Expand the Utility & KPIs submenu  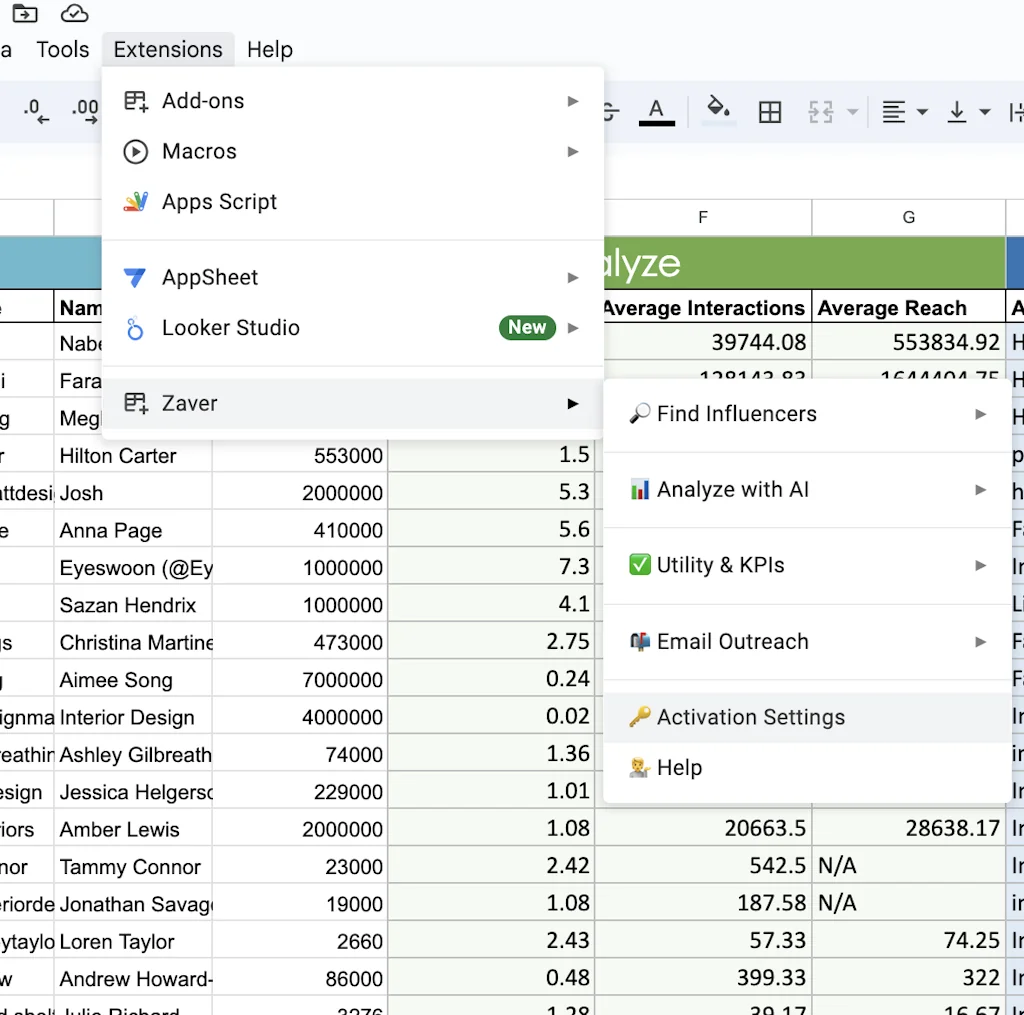coord(980,565)
